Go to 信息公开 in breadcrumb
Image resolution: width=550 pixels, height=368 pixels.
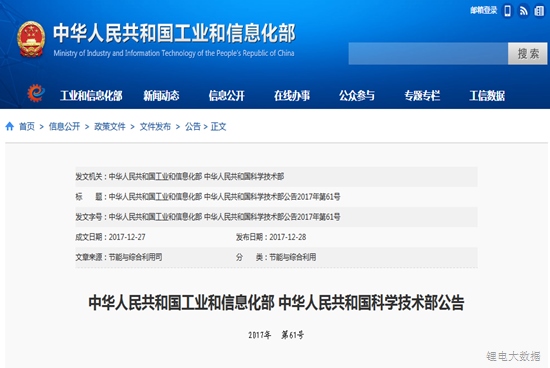[64, 126]
